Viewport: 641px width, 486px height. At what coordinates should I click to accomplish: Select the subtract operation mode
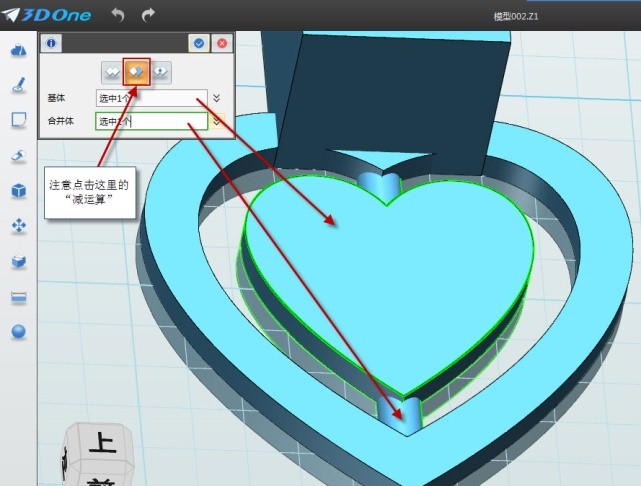pos(136,72)
